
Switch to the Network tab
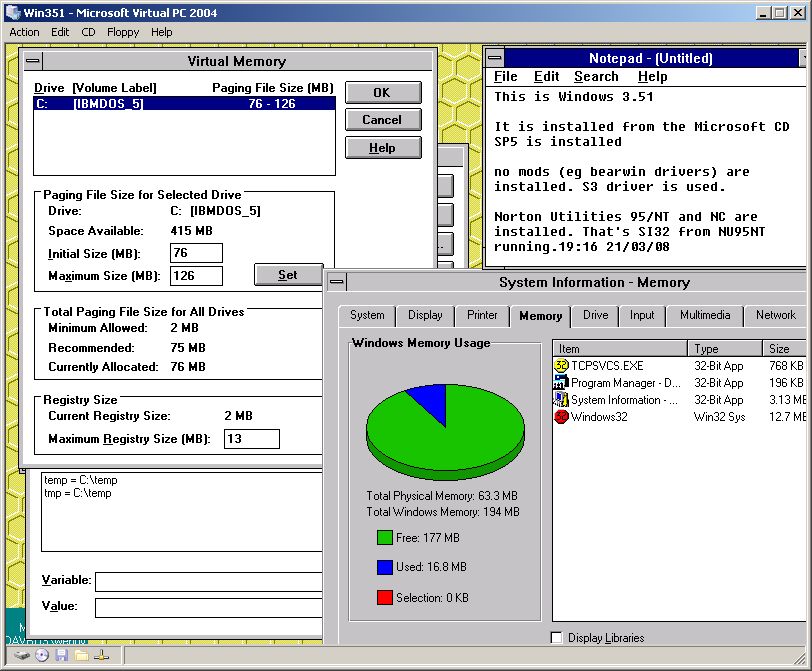coord(775,315)
